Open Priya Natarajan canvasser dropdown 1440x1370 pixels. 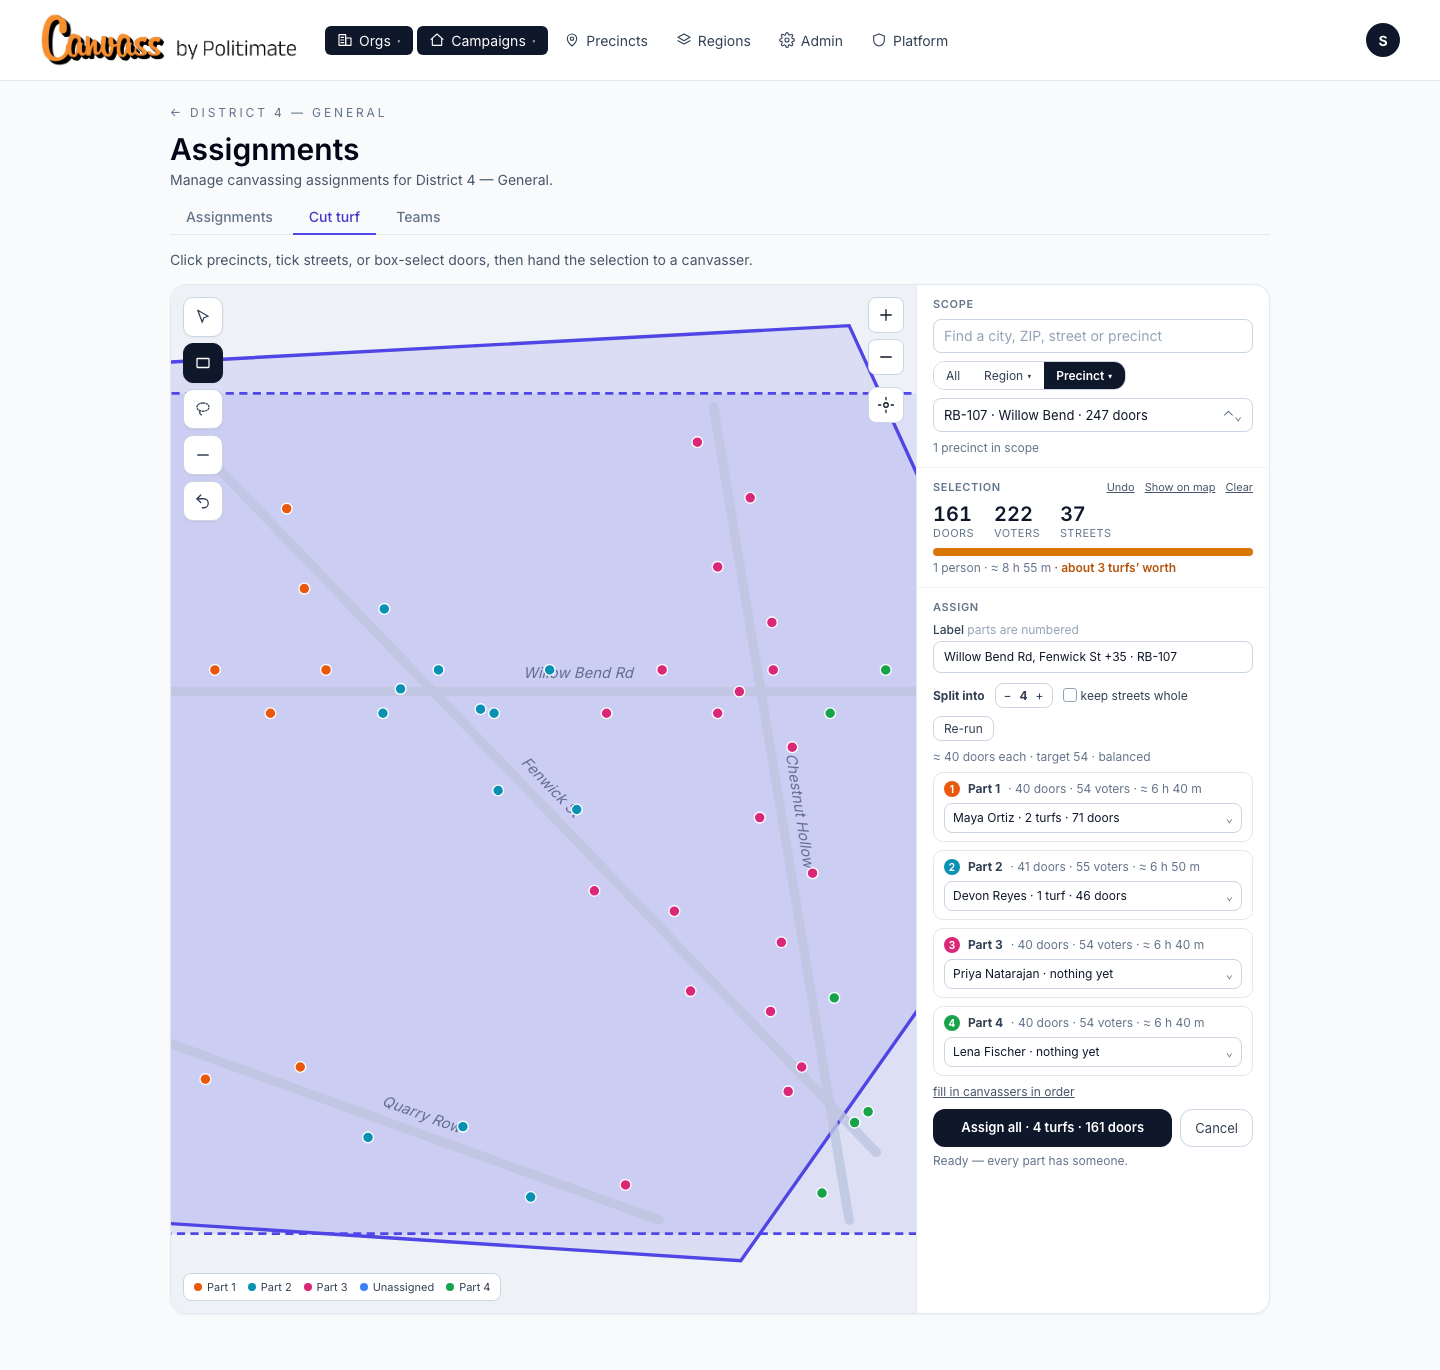[x=1093, y=974]
